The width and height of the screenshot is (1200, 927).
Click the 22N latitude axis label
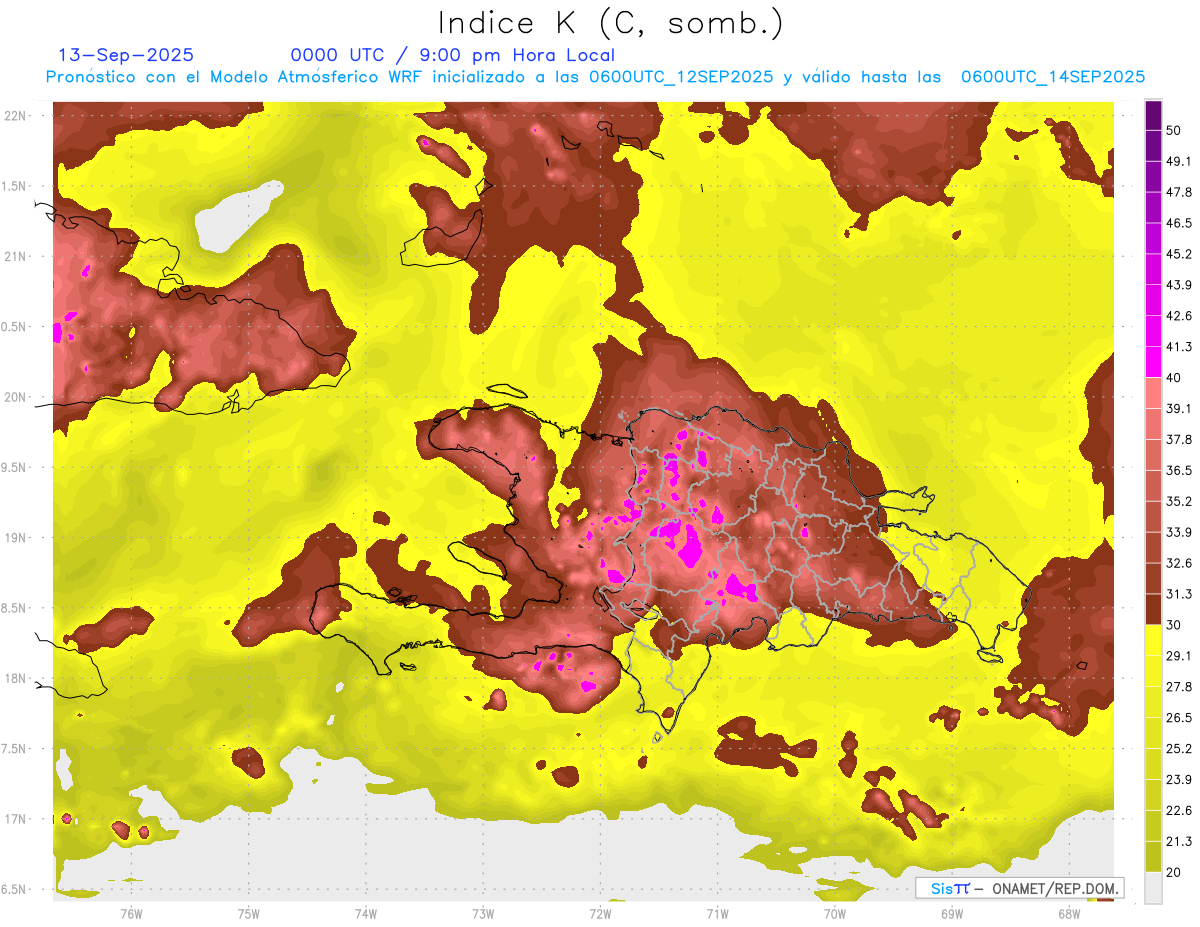(x=16, y=116)
